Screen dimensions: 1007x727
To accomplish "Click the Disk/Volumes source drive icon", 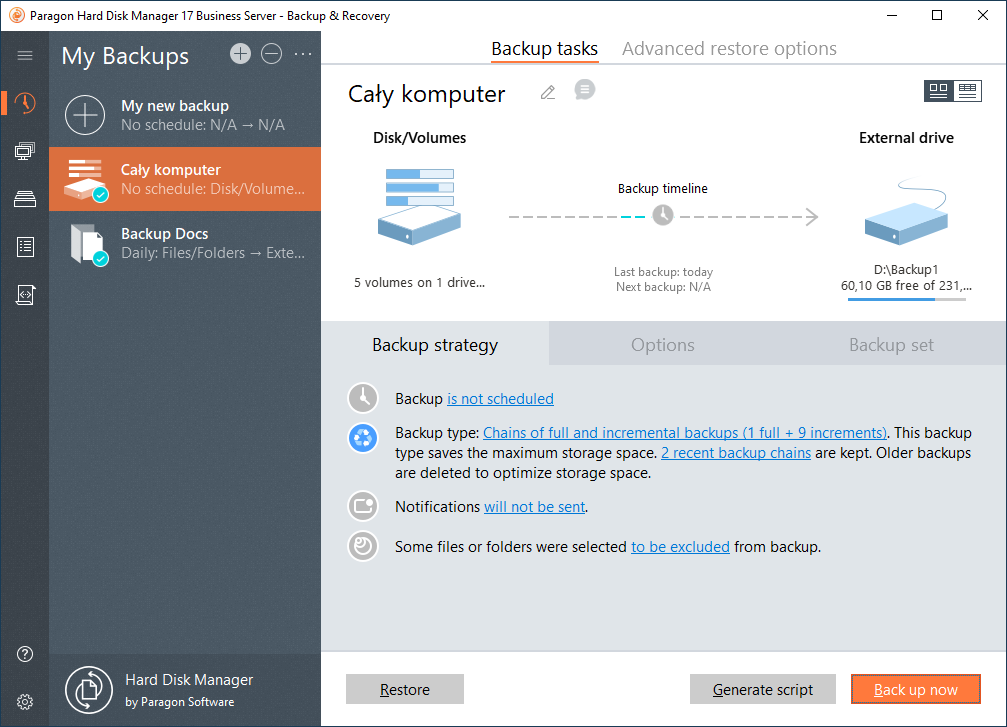I will (x=419, y=206).
